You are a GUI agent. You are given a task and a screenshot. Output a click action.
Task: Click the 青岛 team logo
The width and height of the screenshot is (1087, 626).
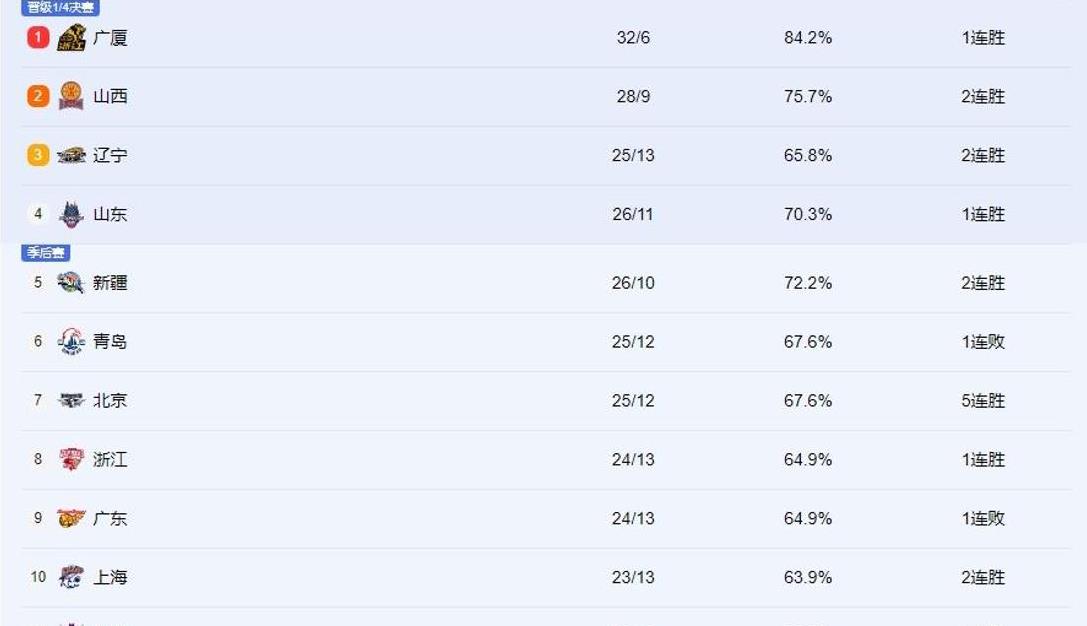coord(71,342)
